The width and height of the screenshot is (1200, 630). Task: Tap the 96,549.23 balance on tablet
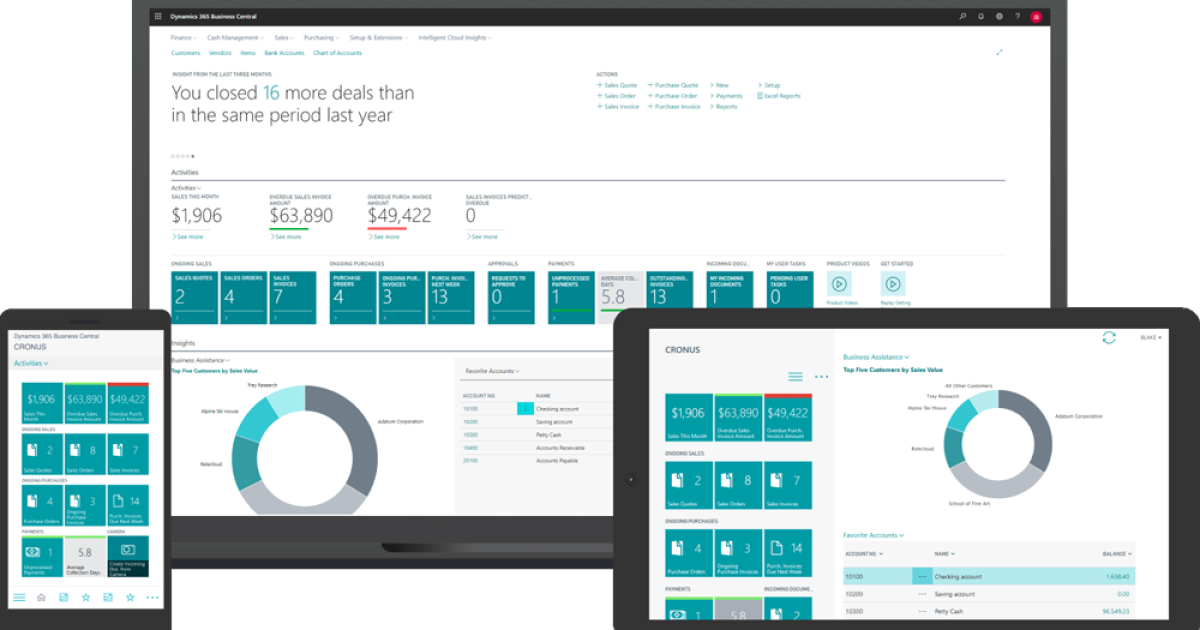point(1115,611)
